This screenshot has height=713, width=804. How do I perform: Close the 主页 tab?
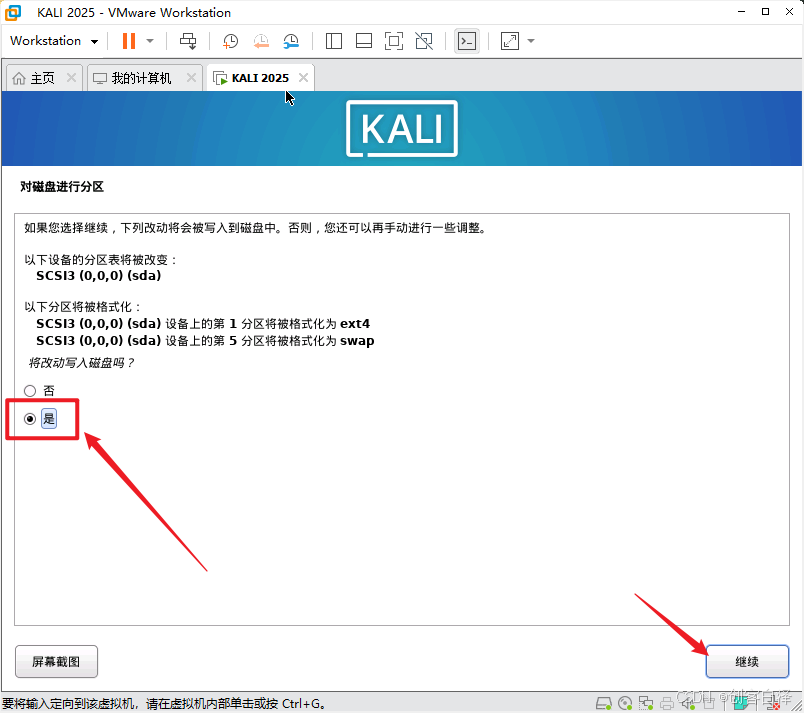[72, 77]
